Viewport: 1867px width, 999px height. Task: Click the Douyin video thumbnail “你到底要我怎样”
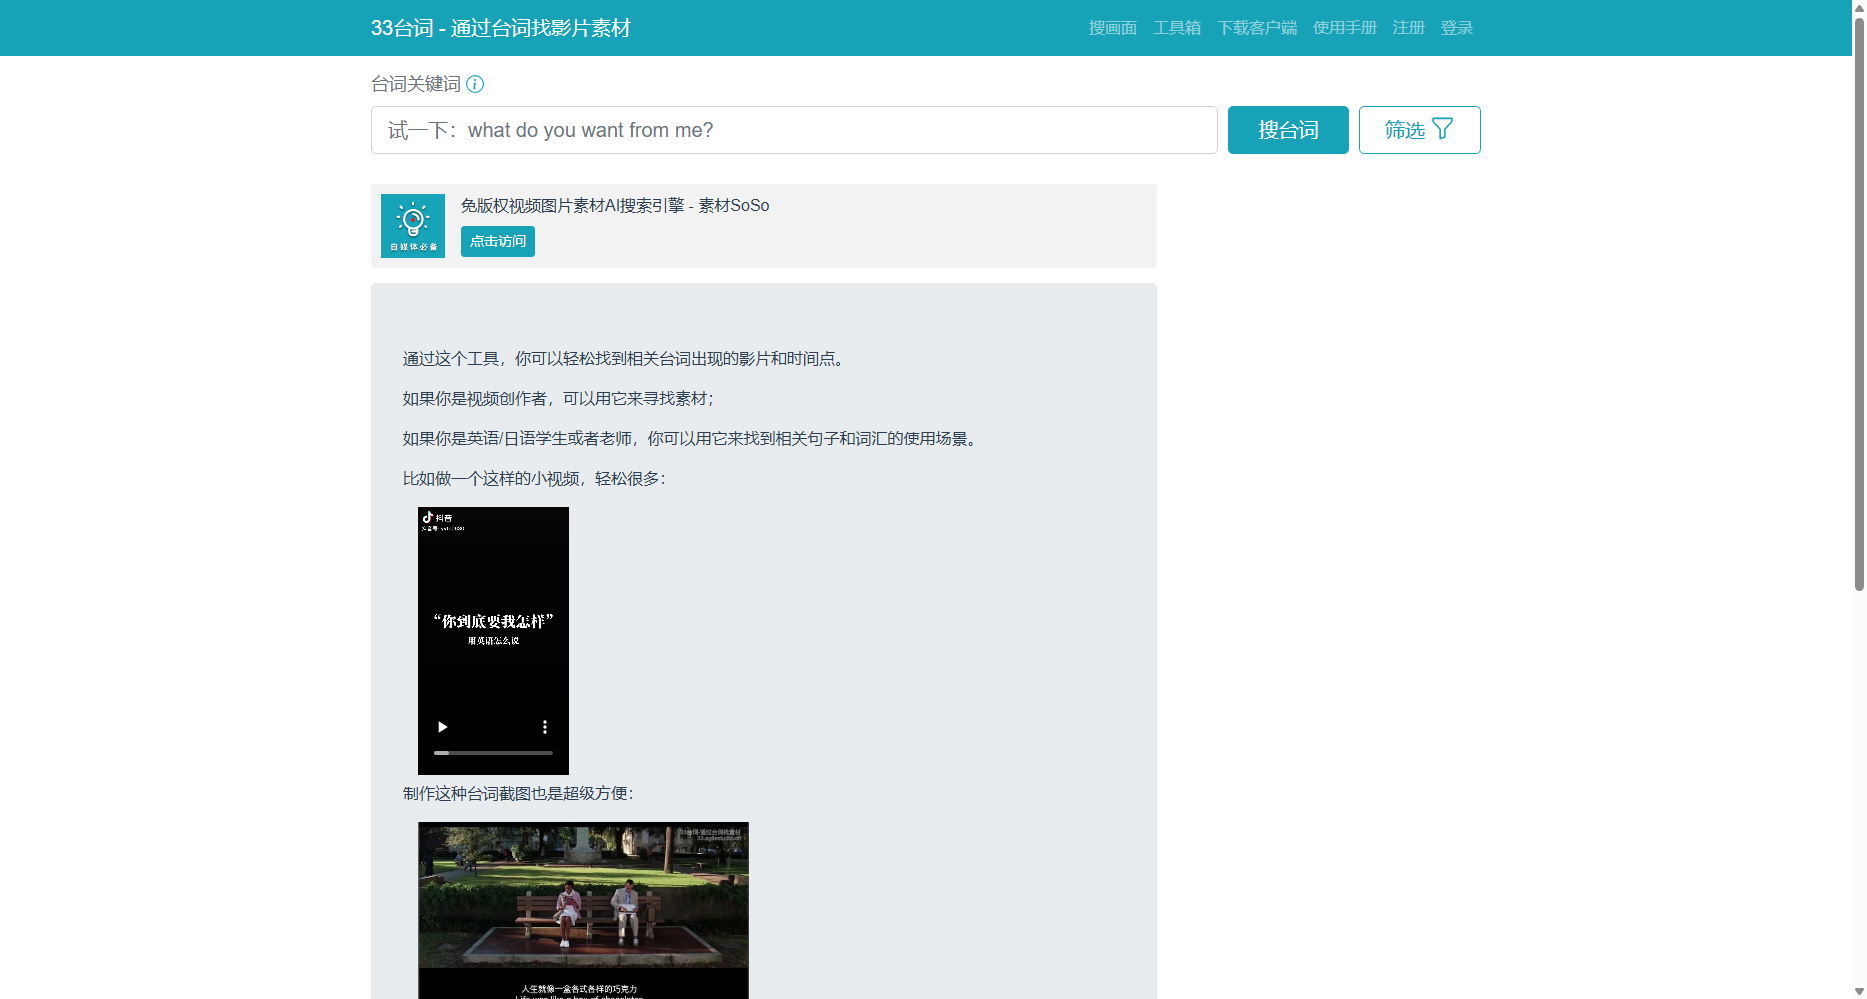[x=493, y=641]
